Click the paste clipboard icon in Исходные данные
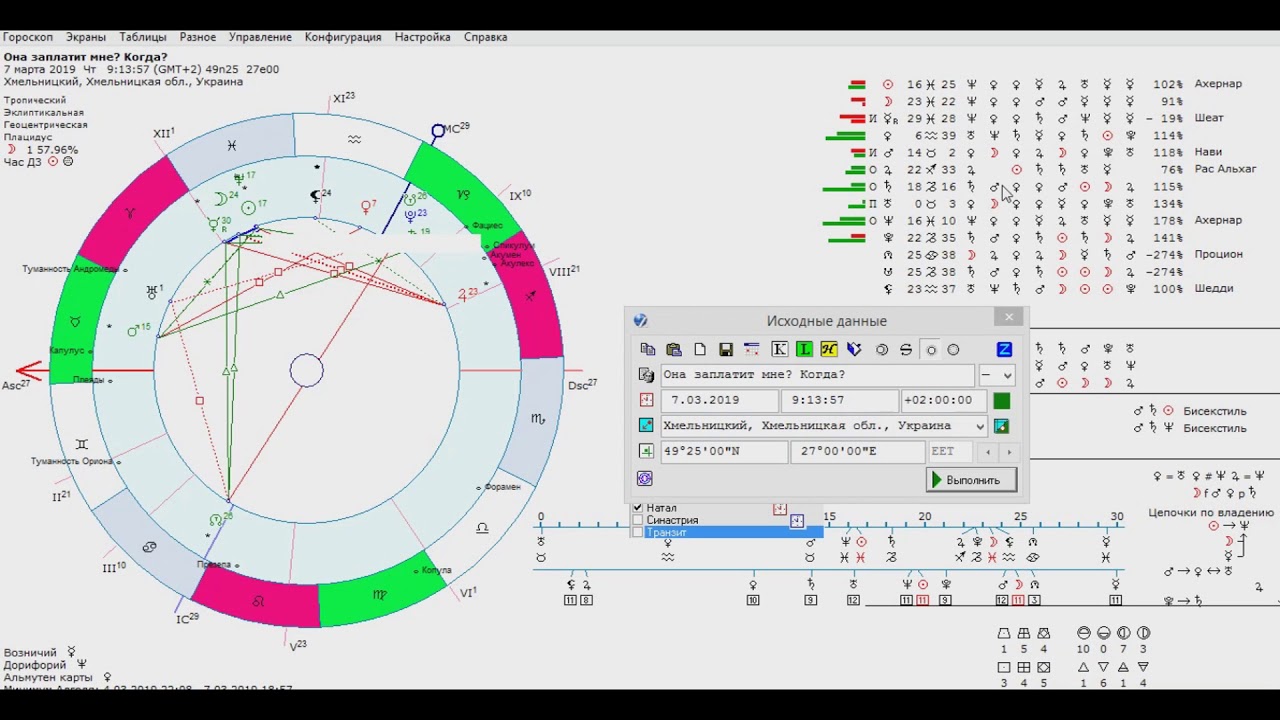The width and height of the screenshot is (1280, 720). point(674,349)
